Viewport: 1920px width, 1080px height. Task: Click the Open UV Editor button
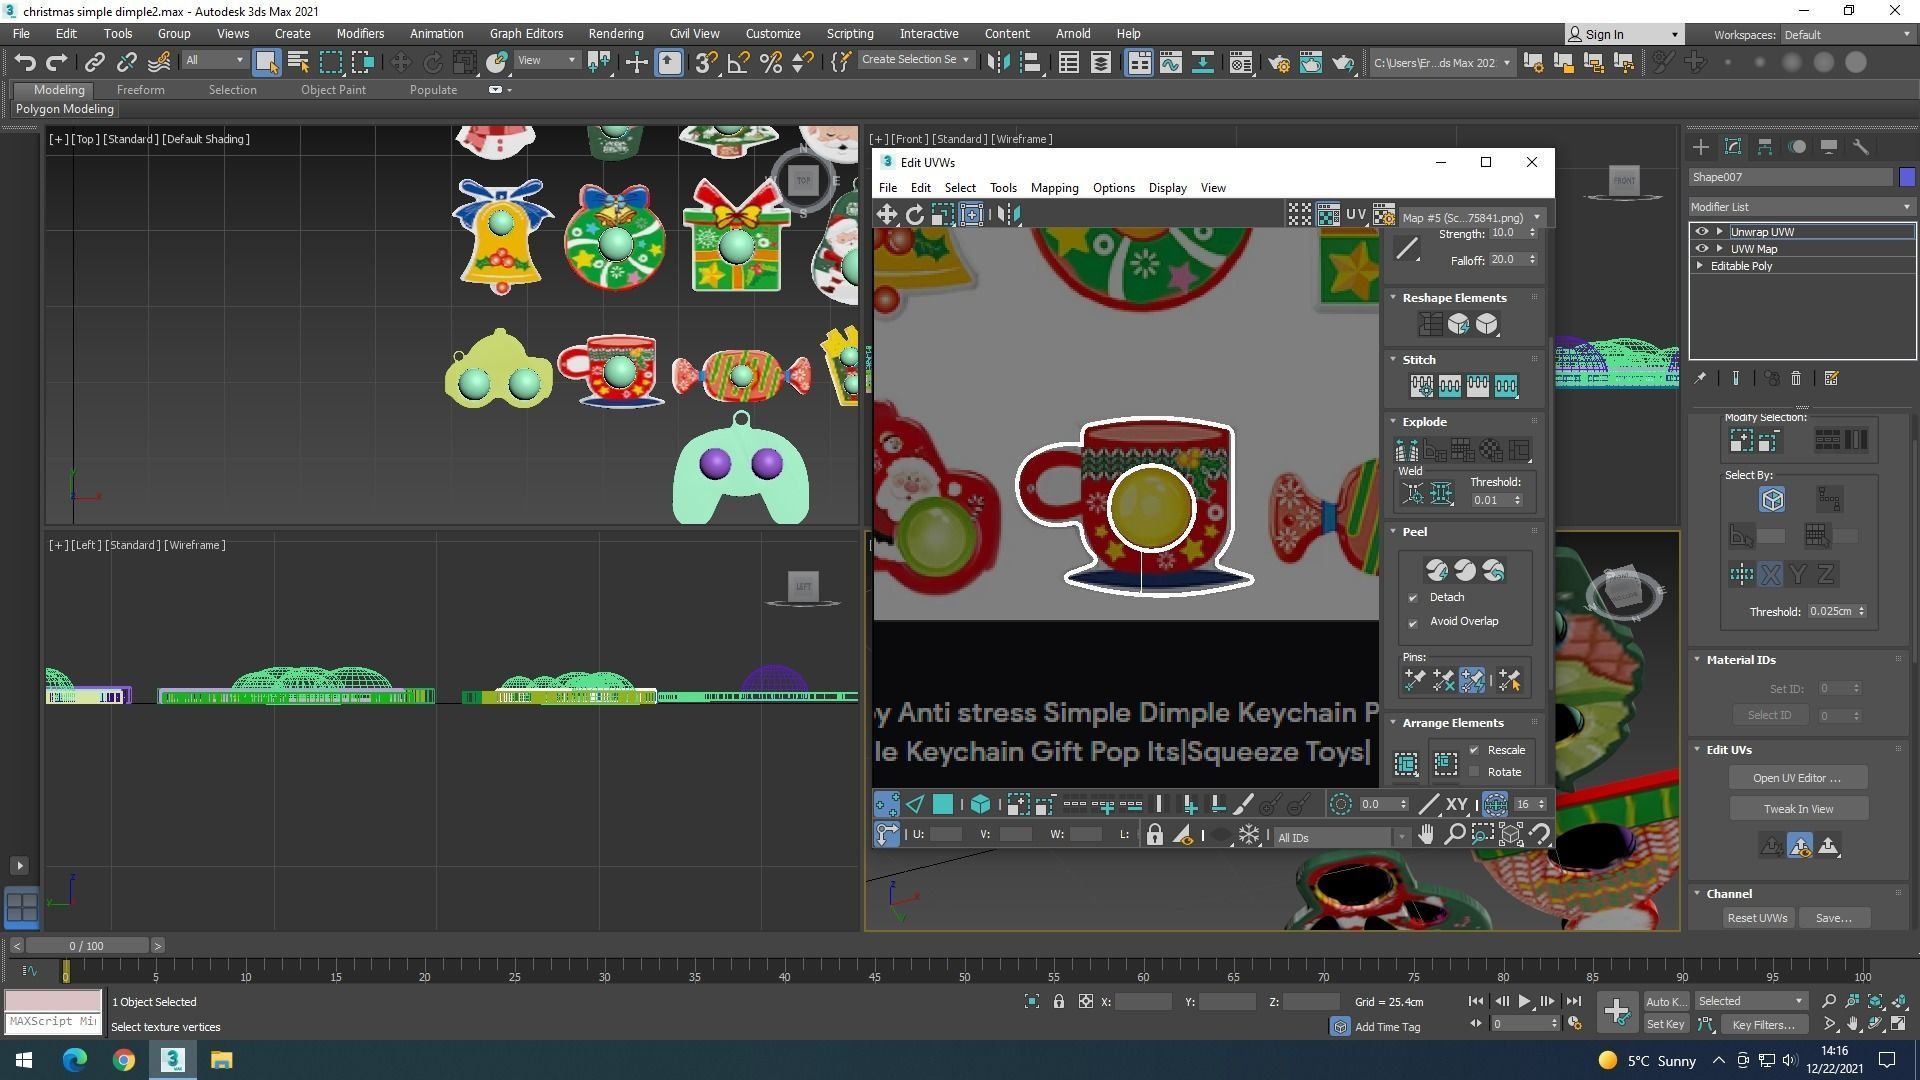pos(1797,778)
